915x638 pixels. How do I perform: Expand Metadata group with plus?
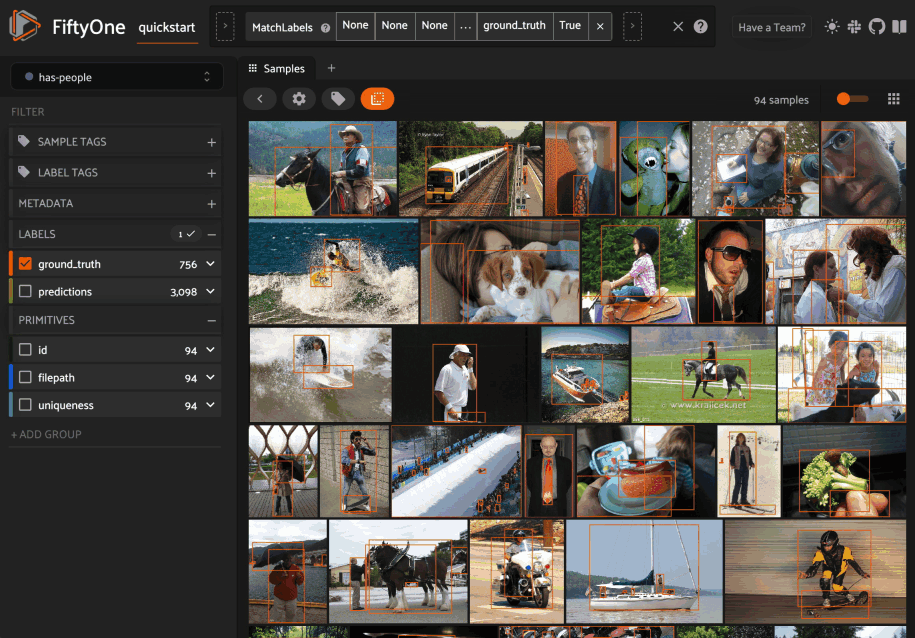[x=211, y=204]
